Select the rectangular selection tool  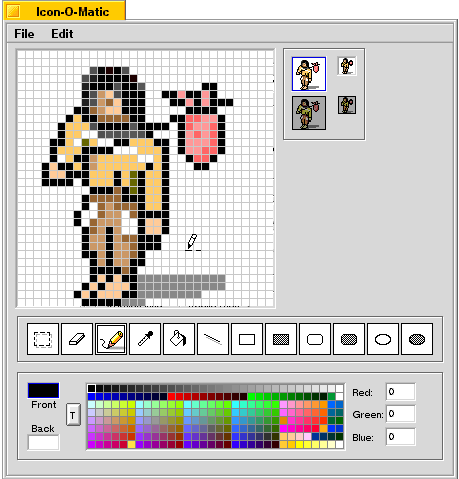pos(43,339)
